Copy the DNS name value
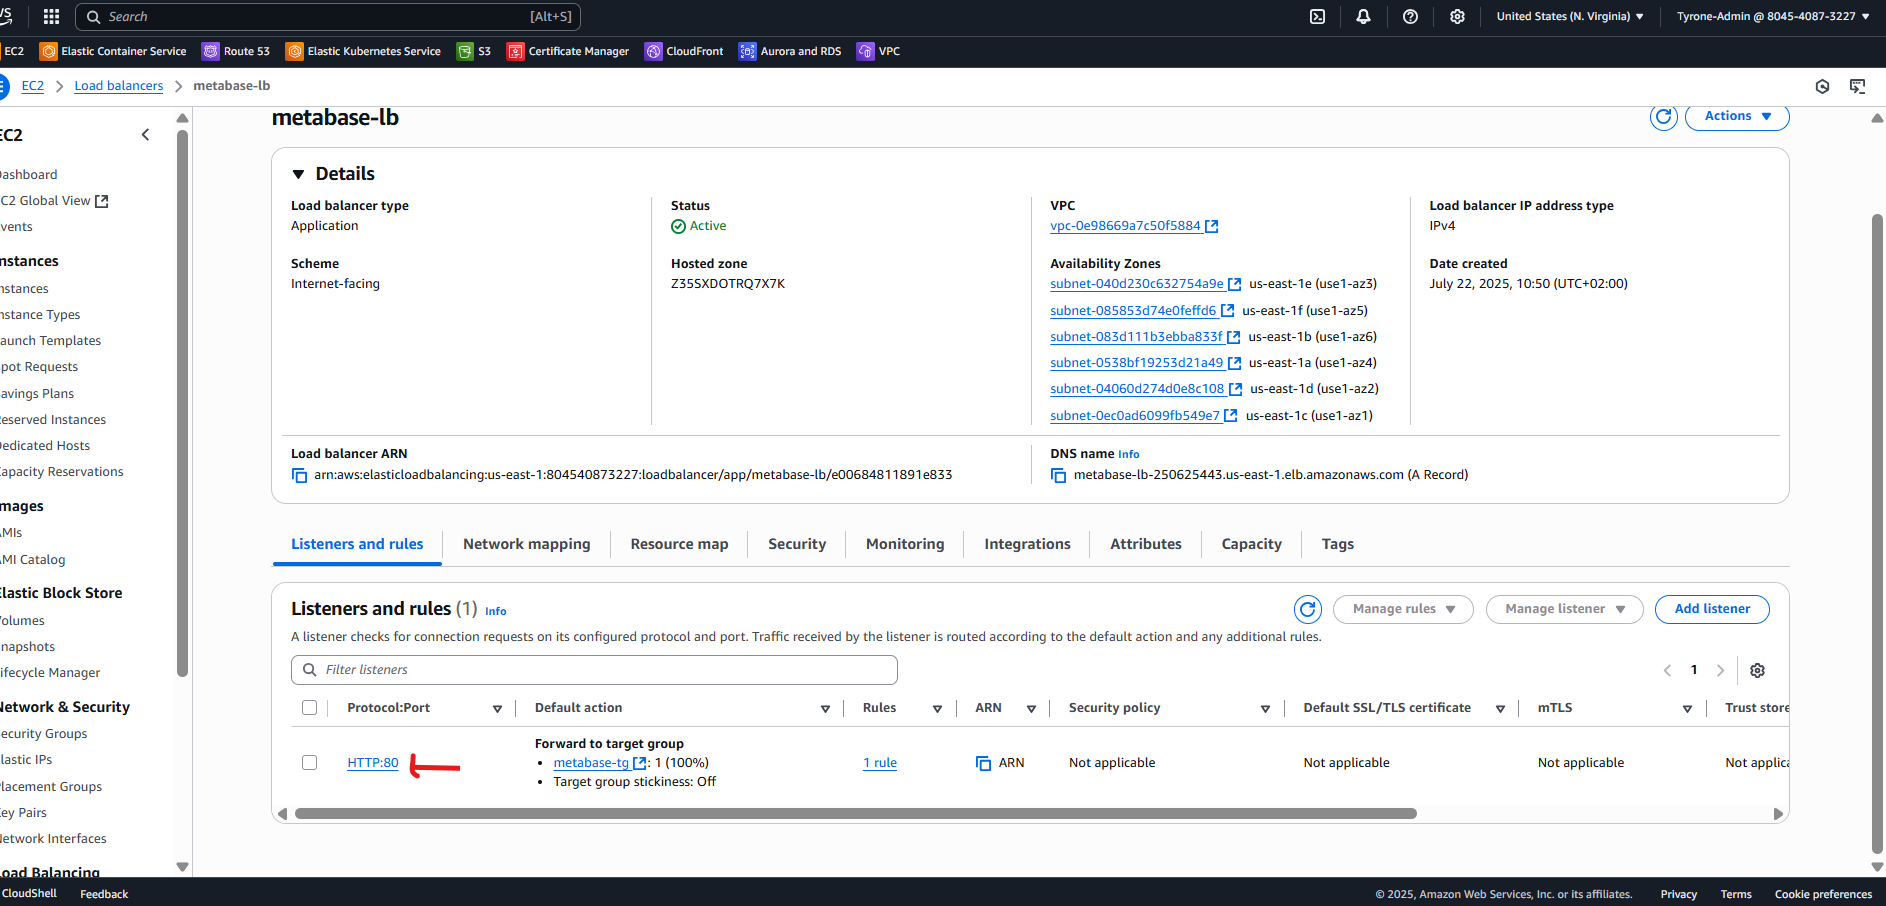 pyautogui.click(x=1058, y=474)
